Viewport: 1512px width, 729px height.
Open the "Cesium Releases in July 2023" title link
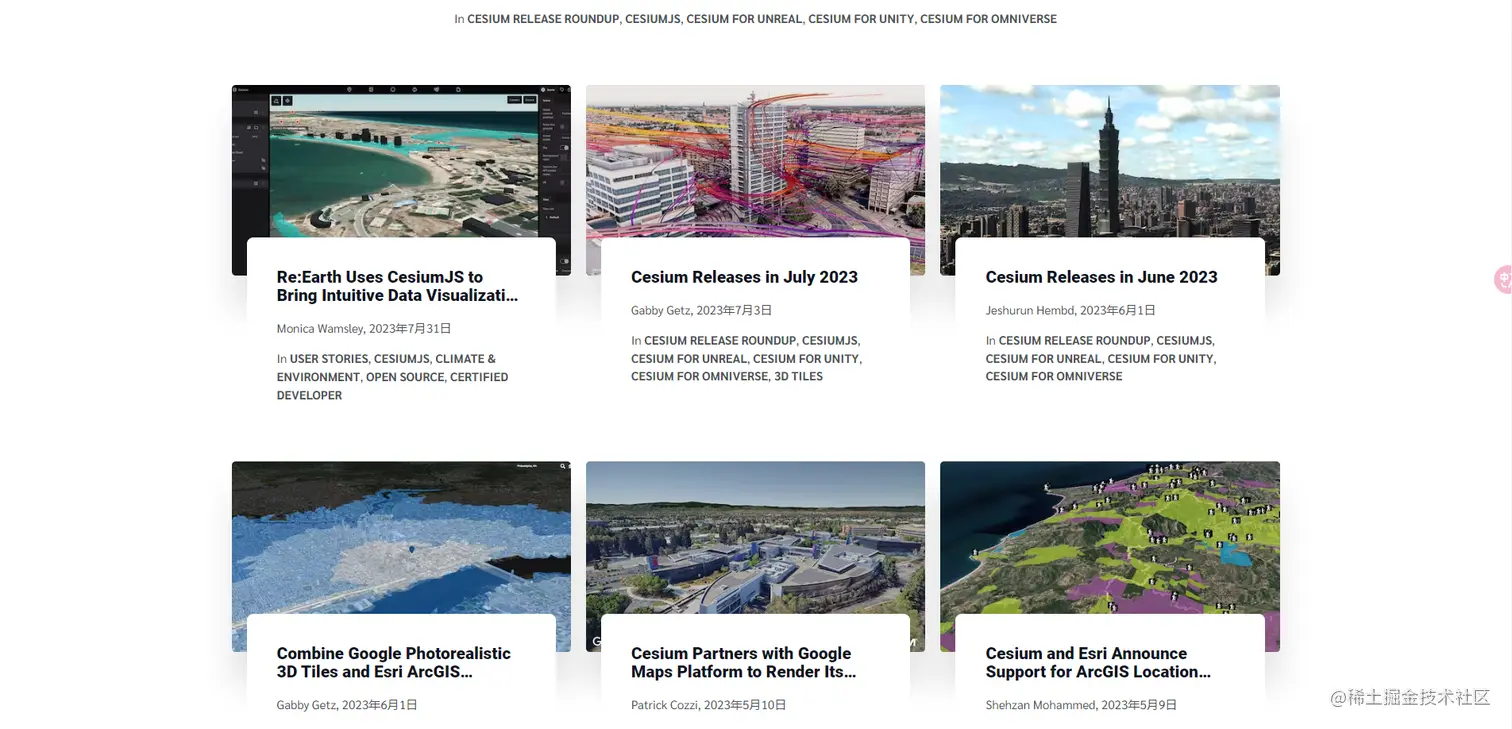[x=744, y=277]
